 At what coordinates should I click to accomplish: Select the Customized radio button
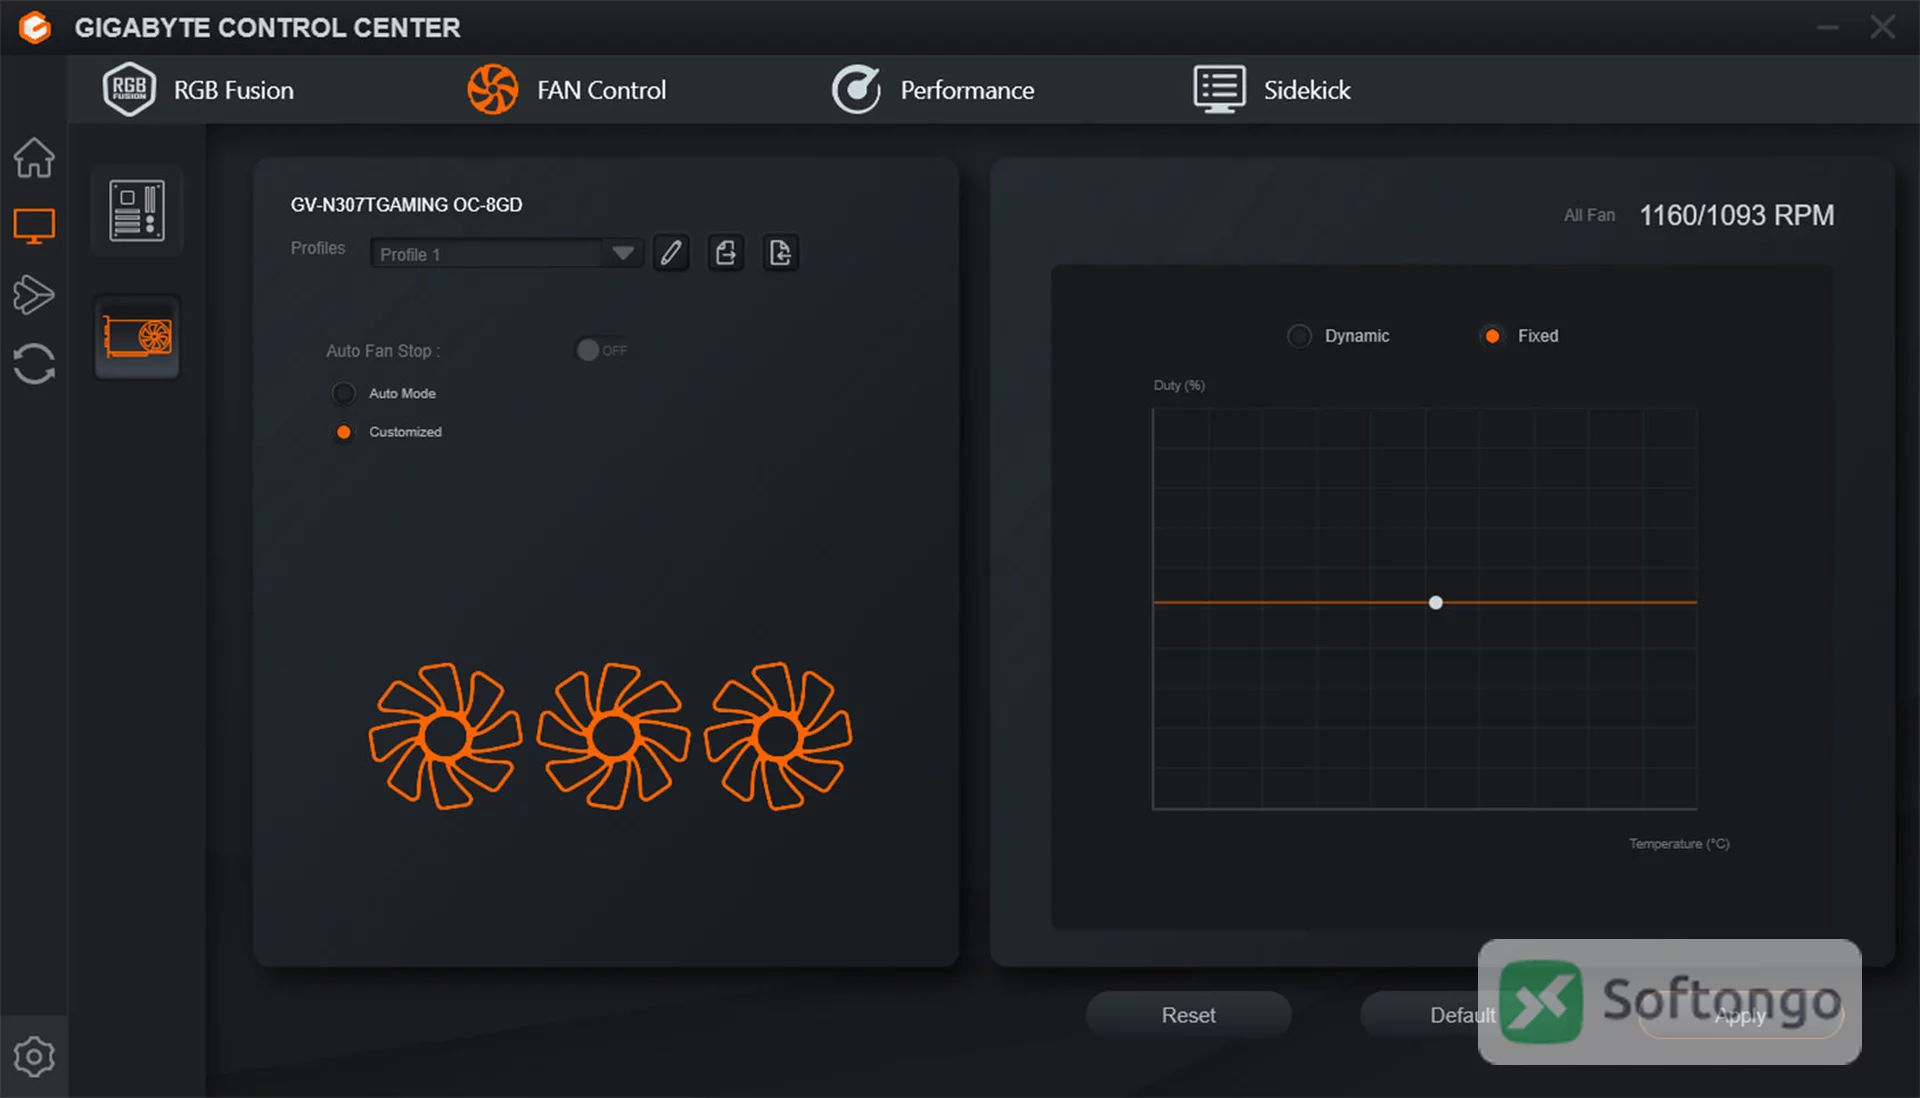344,433
